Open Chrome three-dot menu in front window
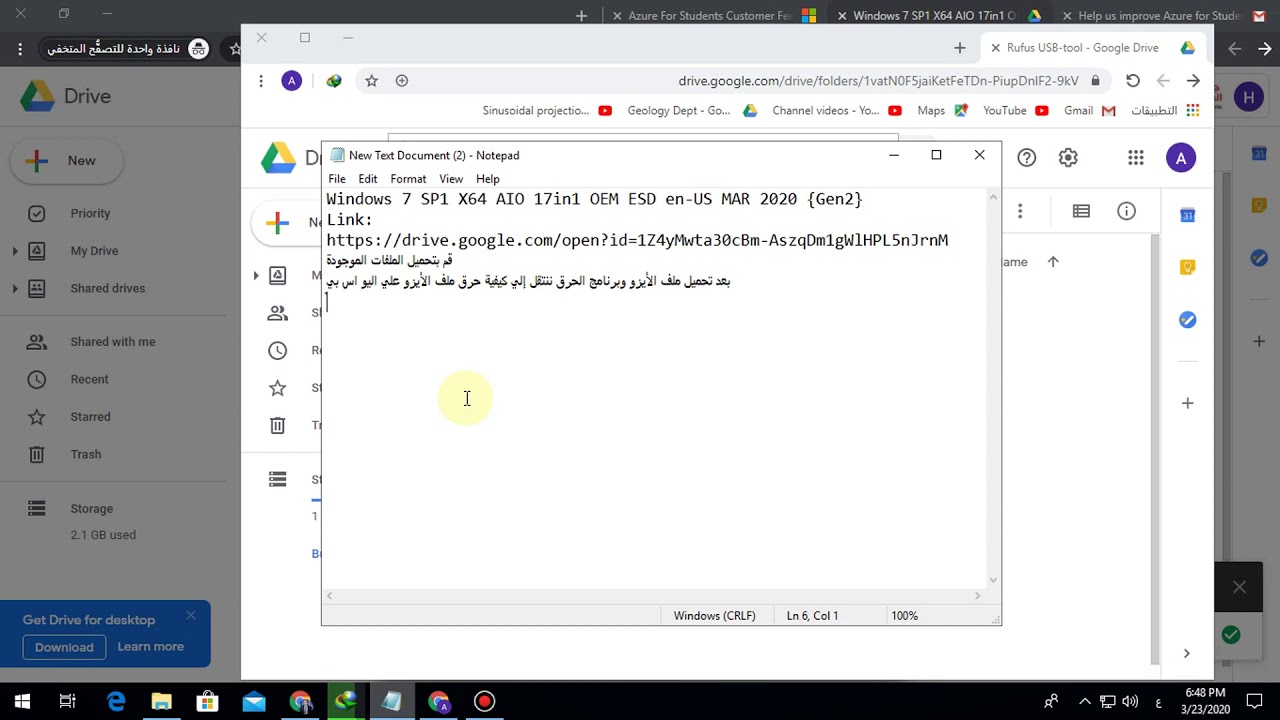 [x=261, y=81]
